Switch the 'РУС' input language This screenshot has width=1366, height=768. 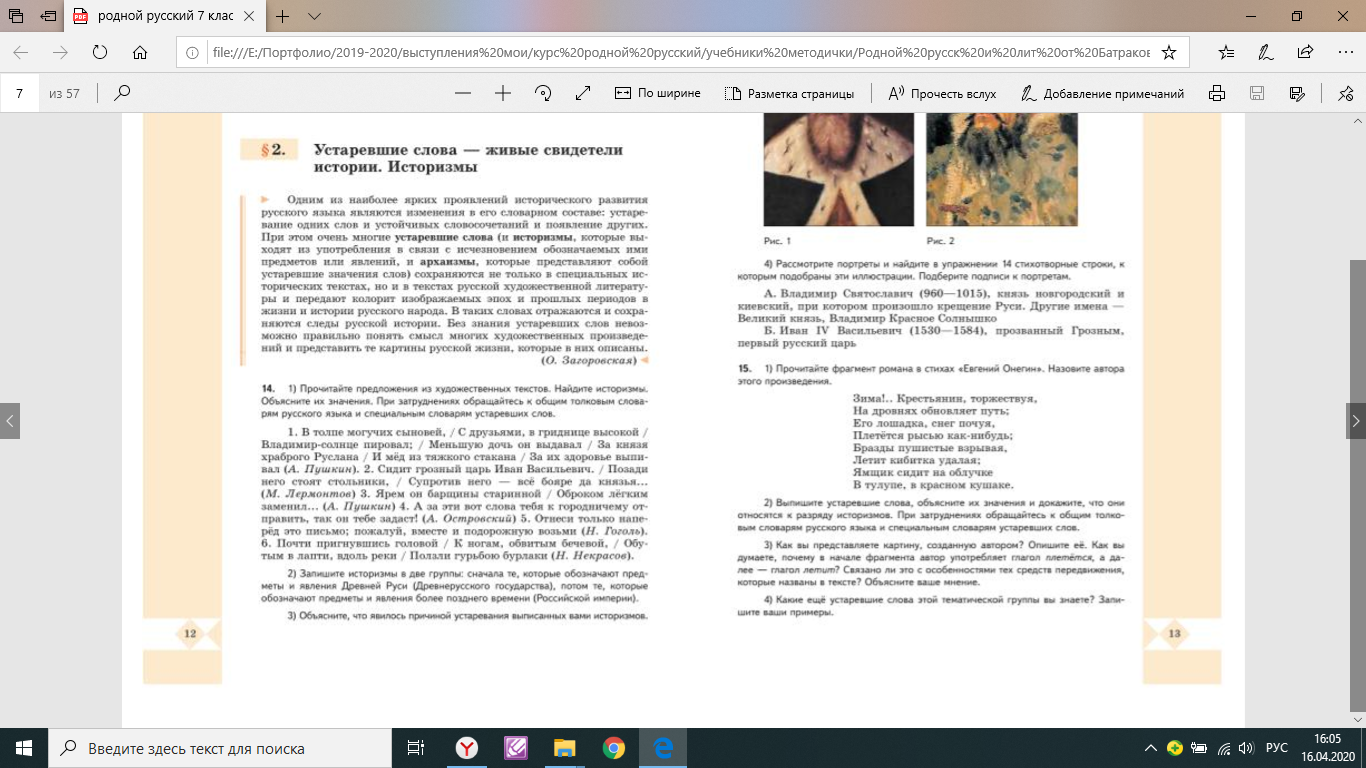(x=1277, y=748)
